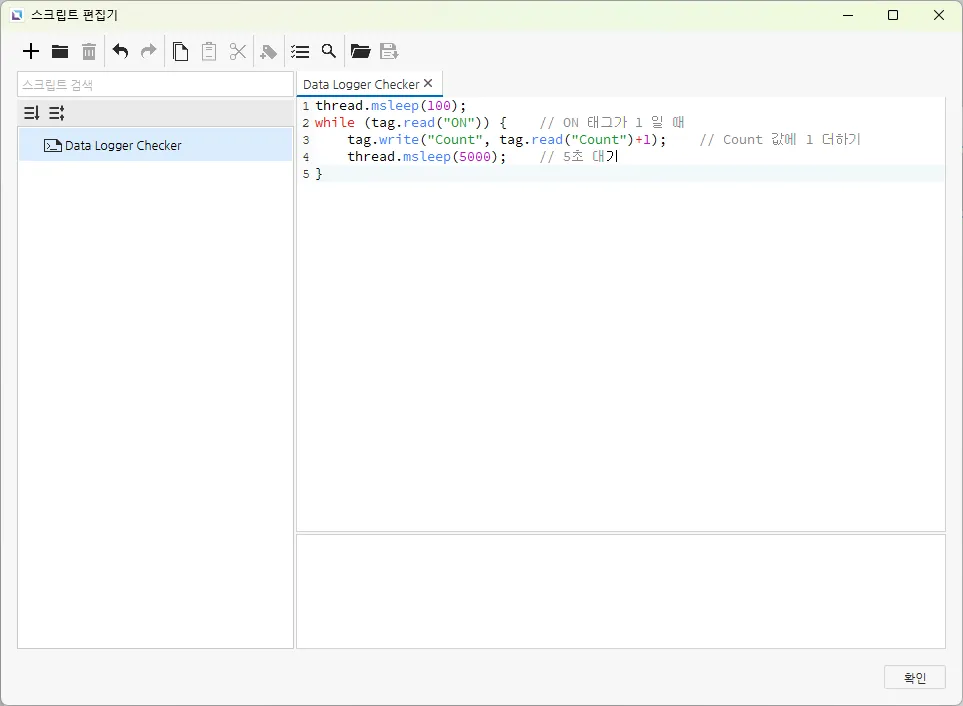The image size is (963, 706).
Task: Undo the last edit
Action: pyautogui.click(x=120, y=51)
